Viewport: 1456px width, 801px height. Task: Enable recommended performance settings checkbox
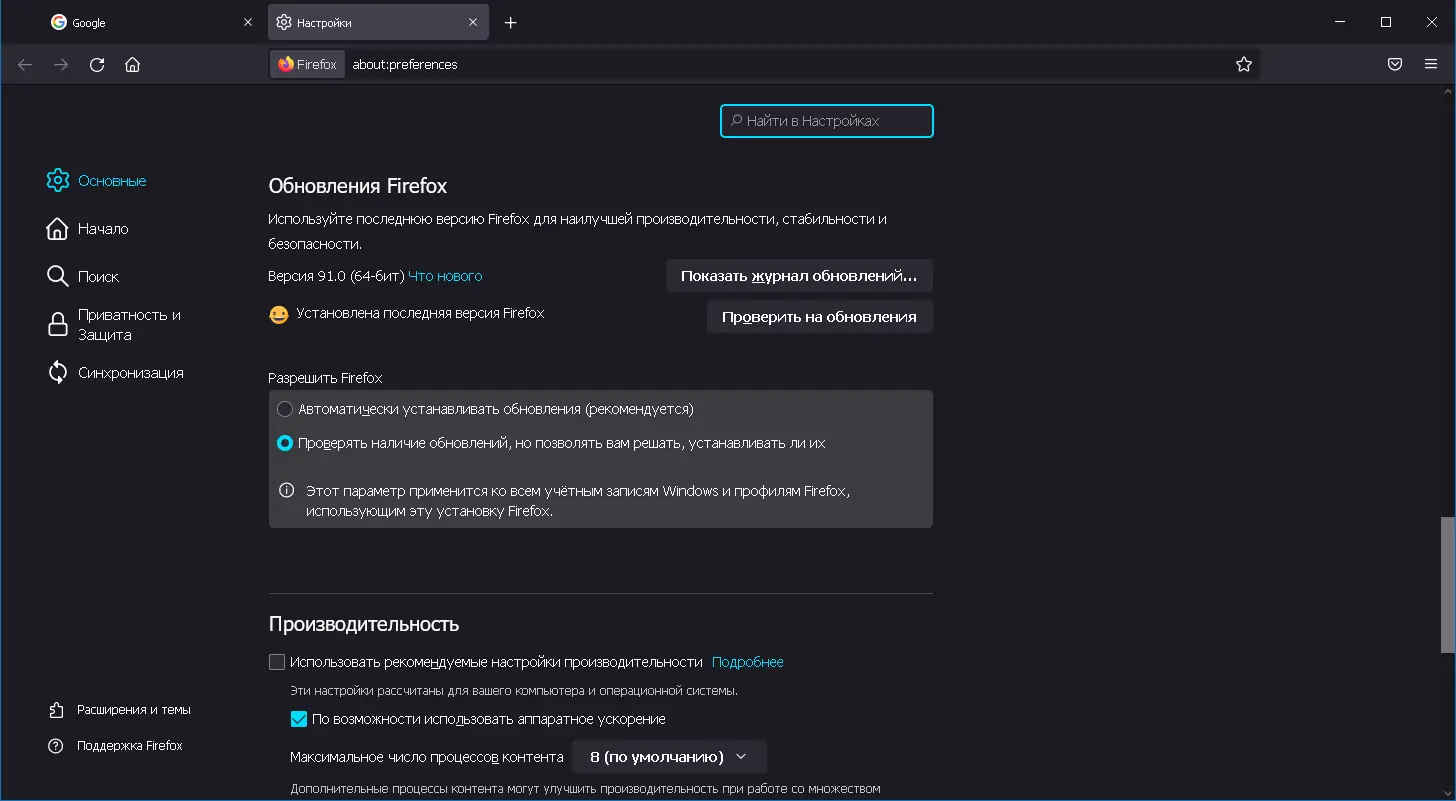276,661
